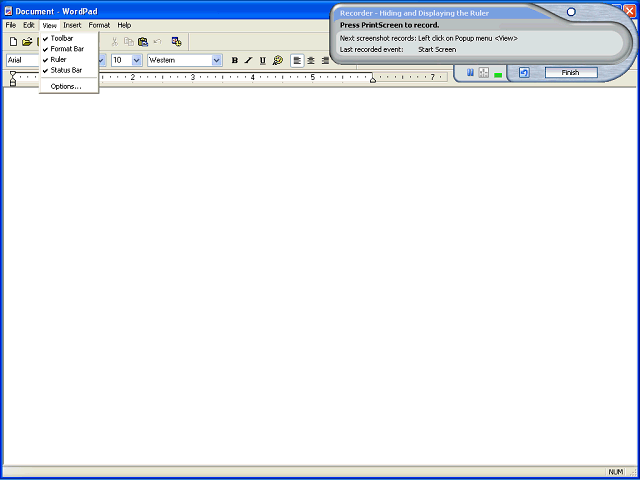Click the green Recorder status indicator
This screenshot has width=640, height=480.
click(x=498, y=75)
